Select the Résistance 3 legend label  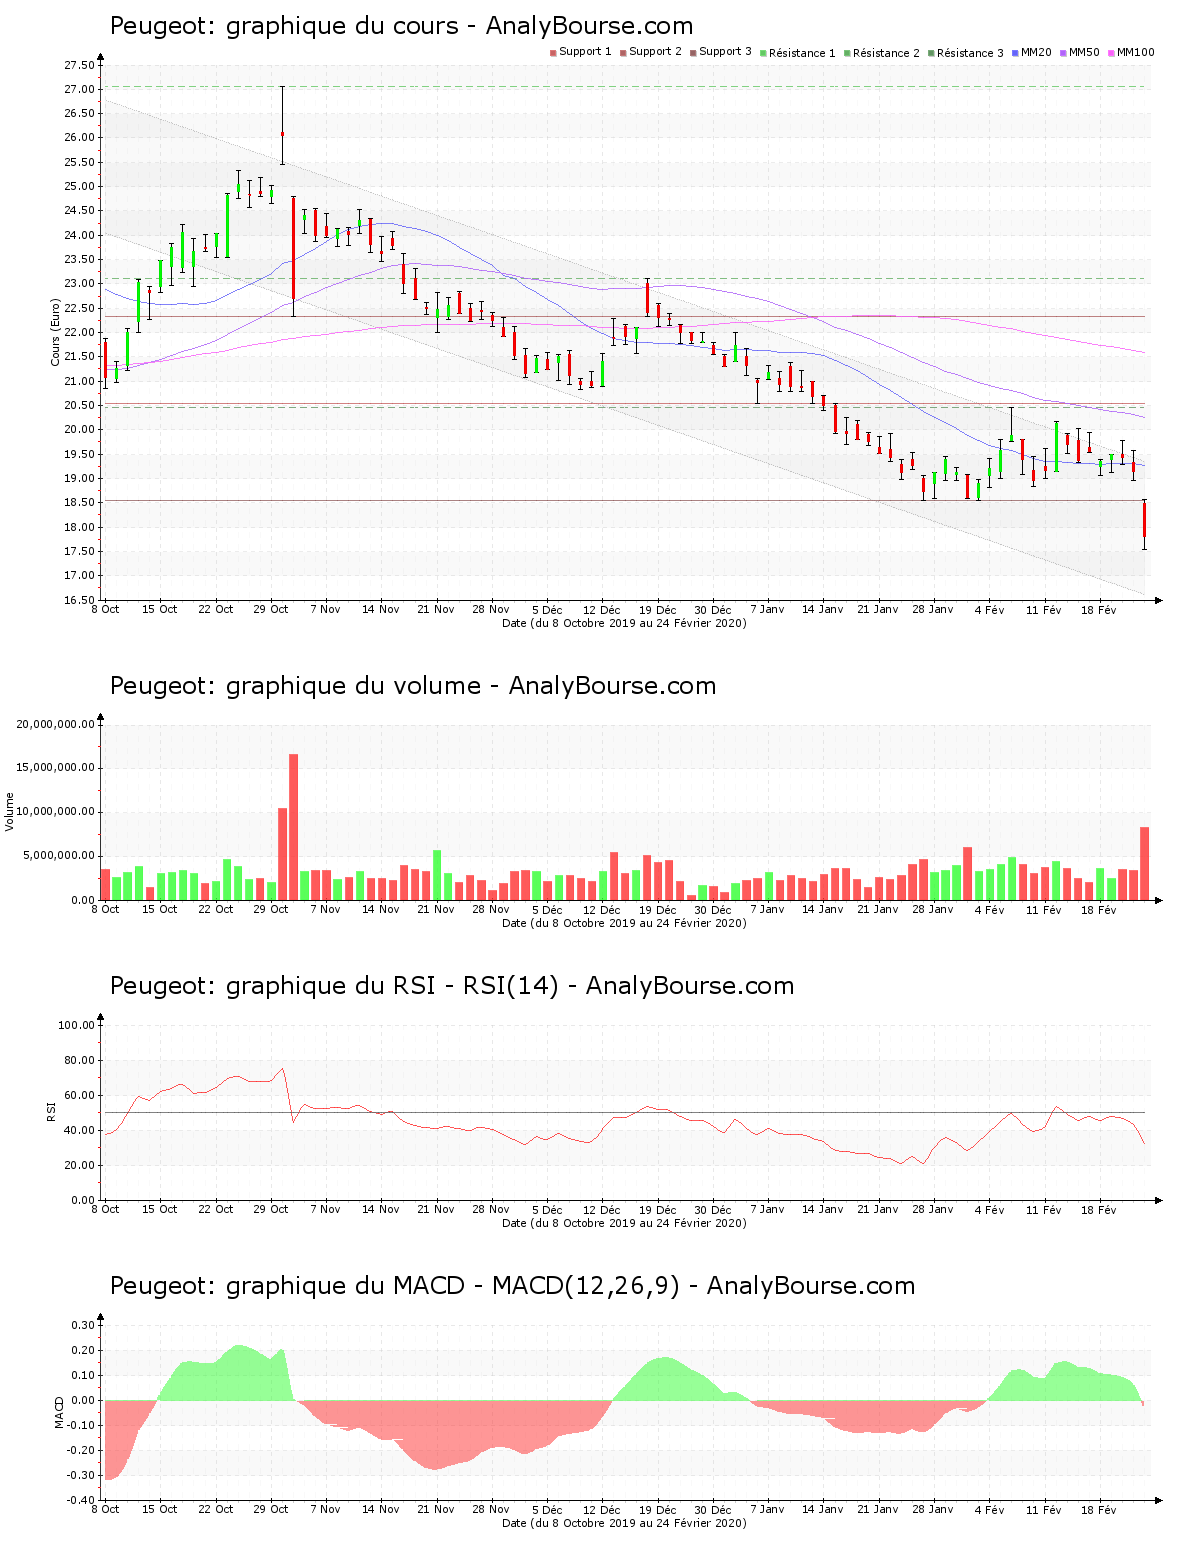pos(970,53)
